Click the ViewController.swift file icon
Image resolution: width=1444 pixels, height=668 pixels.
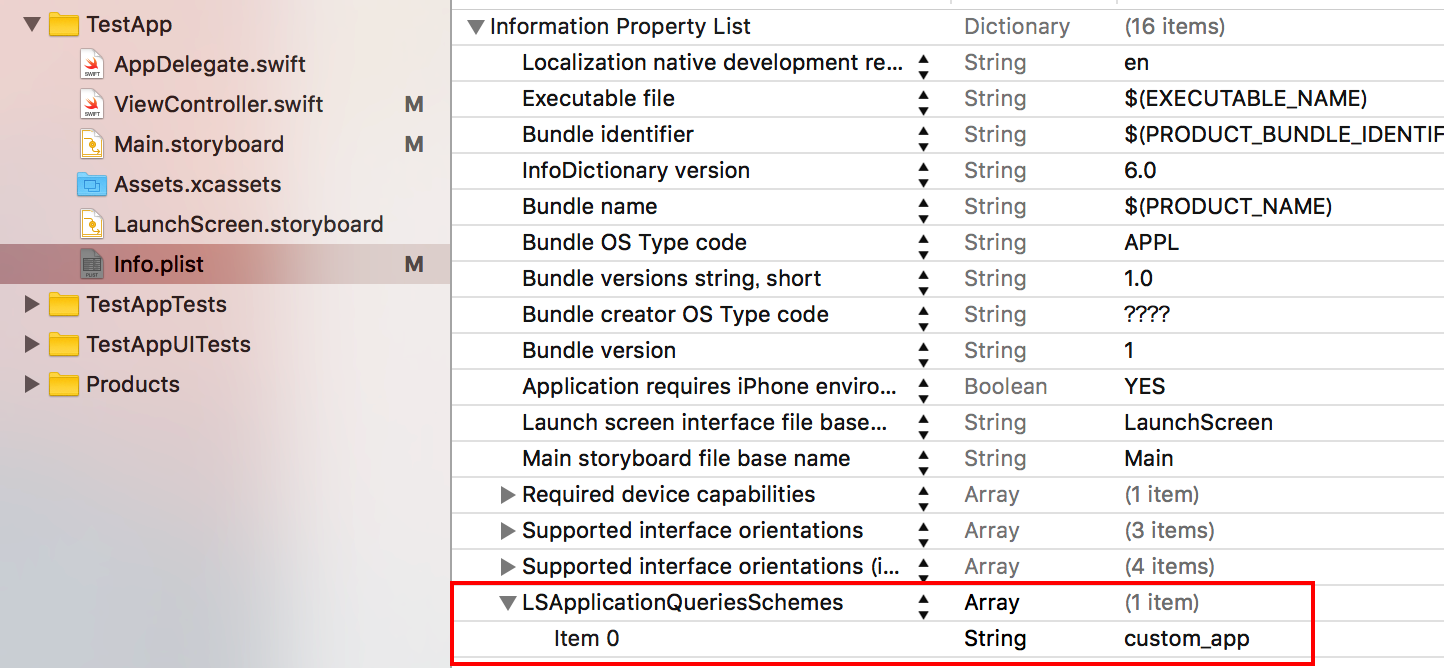coord(92,105)
